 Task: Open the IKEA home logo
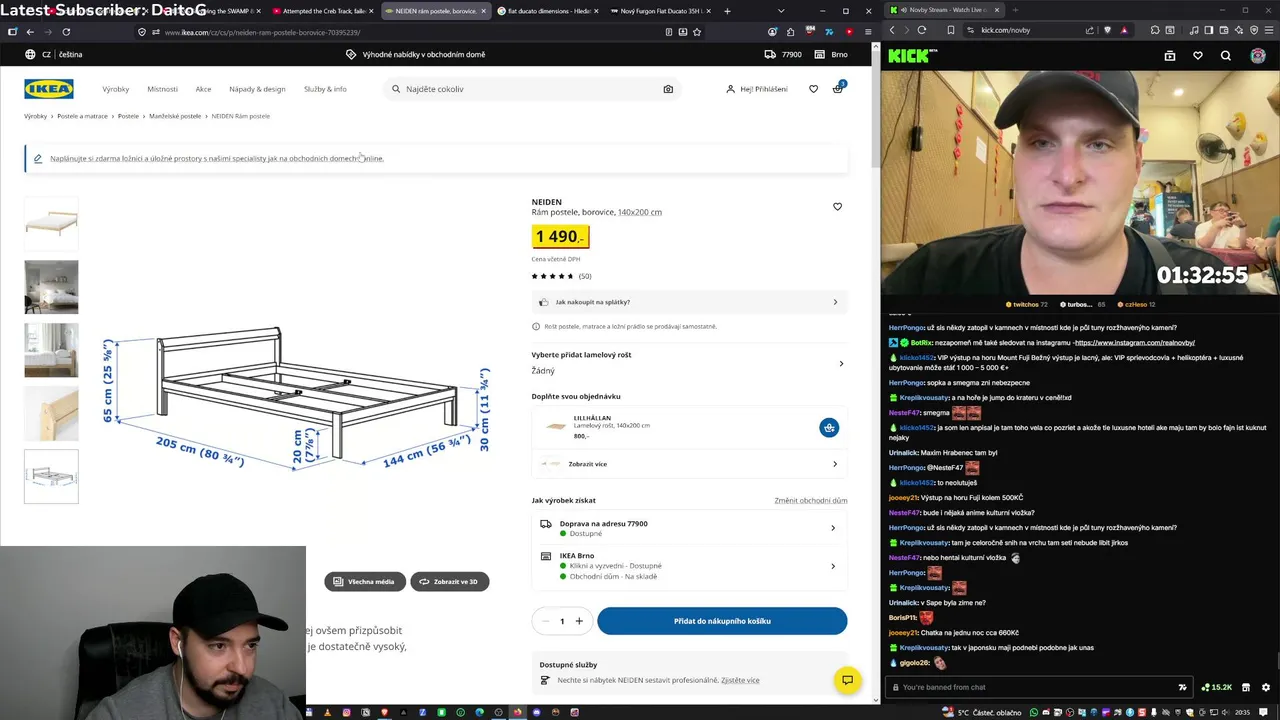[x=49, y=89]
